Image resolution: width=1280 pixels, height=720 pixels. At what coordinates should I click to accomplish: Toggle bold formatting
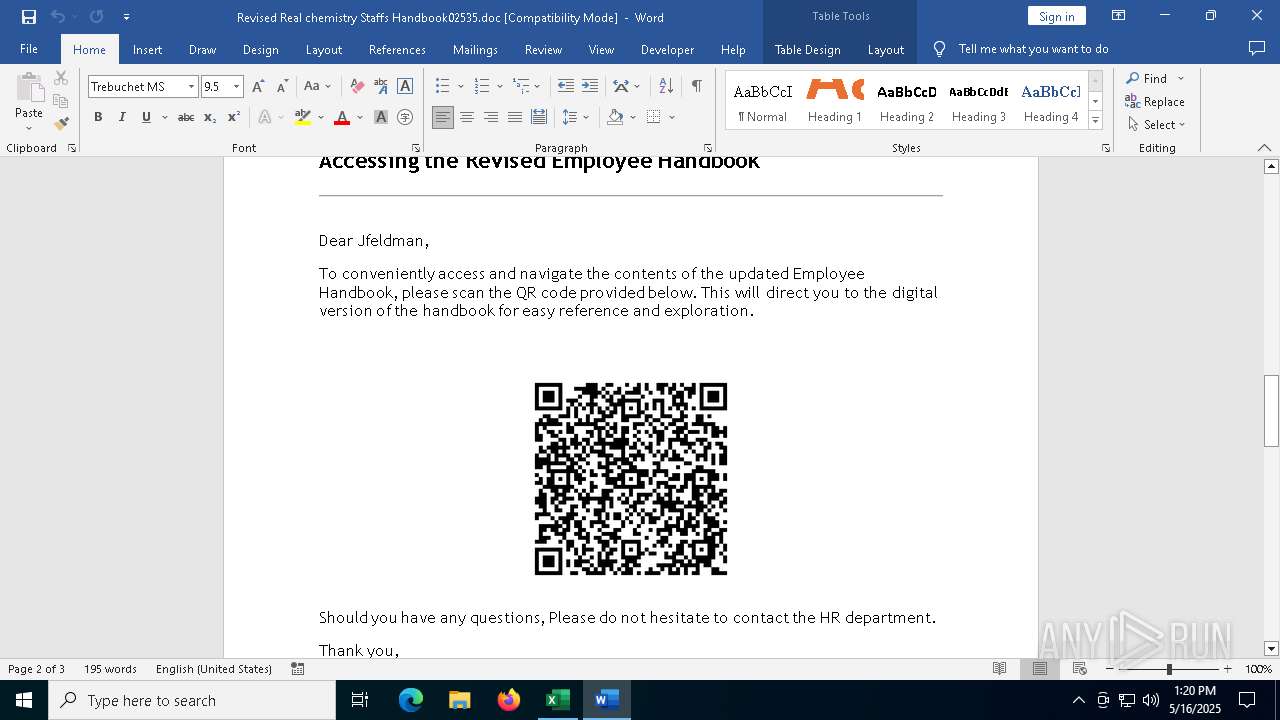[x=98, y=117]
